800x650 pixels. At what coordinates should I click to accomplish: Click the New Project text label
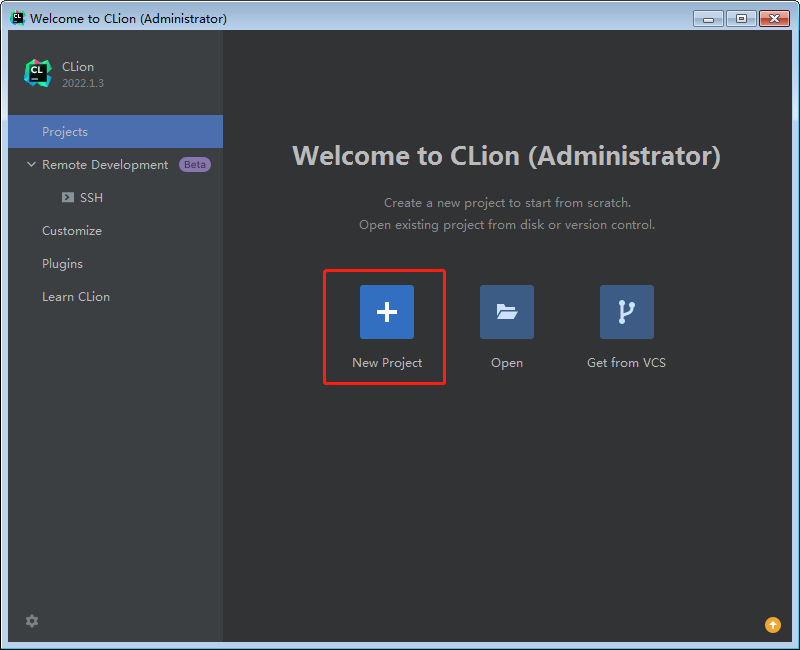[x=387, y=363]
